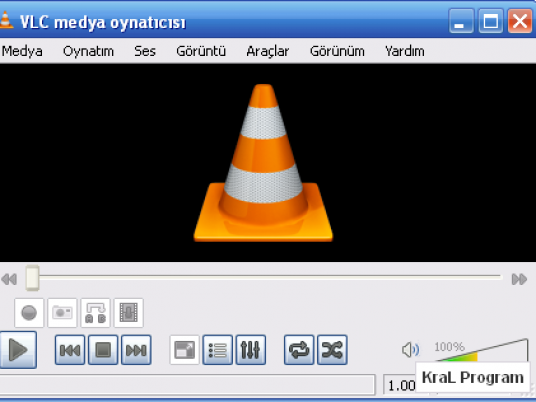Close the VLC window

pyautogui.click(x=520, y=21)
